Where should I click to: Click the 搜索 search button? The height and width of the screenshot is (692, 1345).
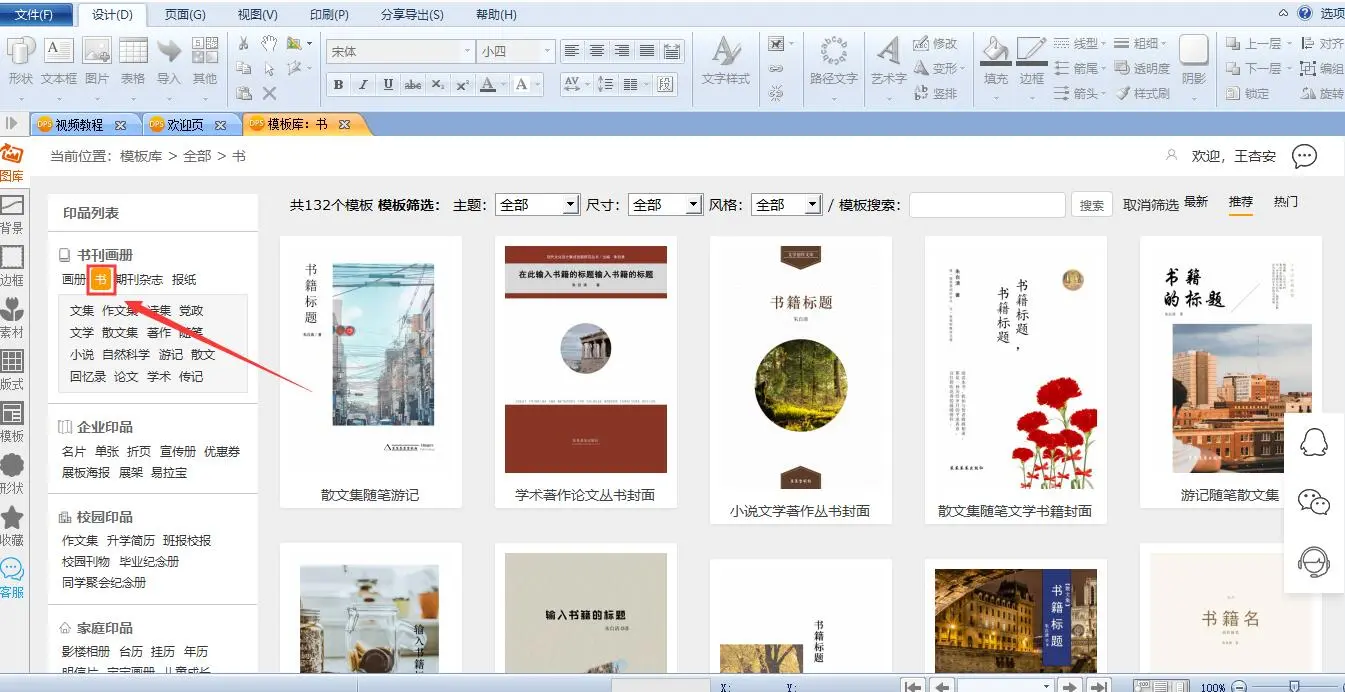tap(1092, 205)
